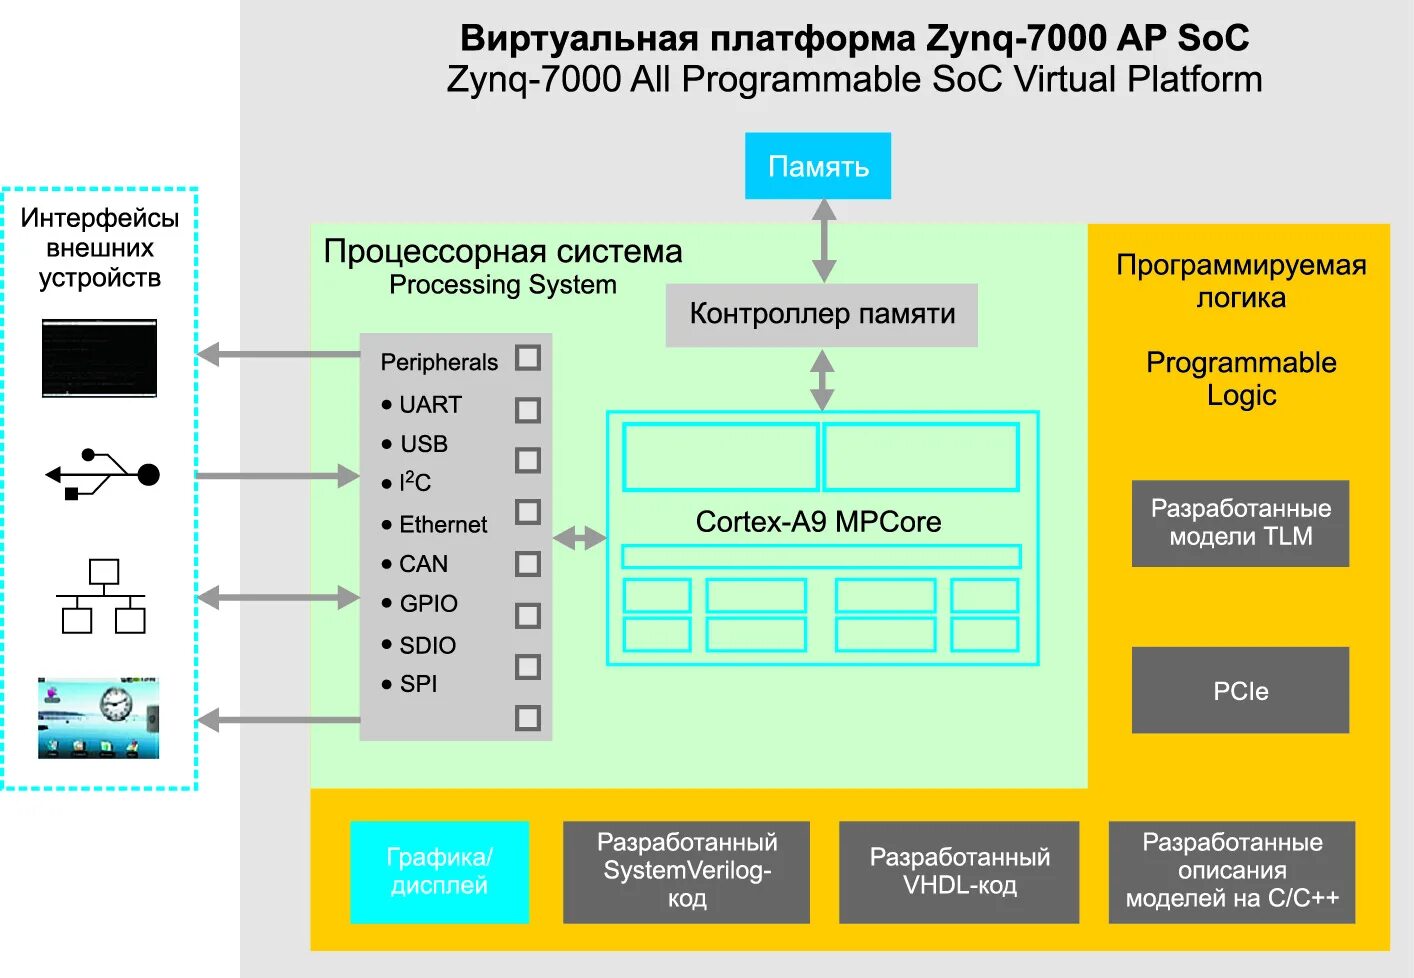Click the terminal console screenshot icon
Viewport: 1414px width, 978px height.
(99, 358)
